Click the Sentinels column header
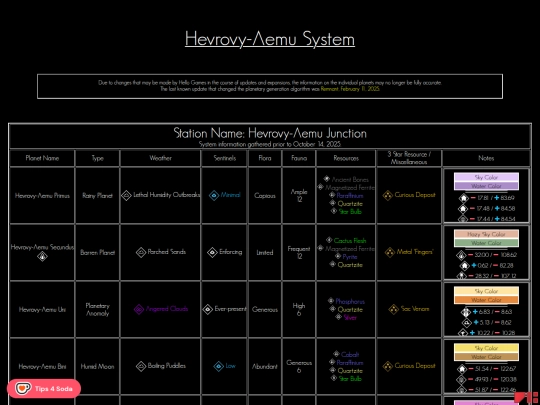This screenshot has width=540, height=405. [x=224, y=158]
